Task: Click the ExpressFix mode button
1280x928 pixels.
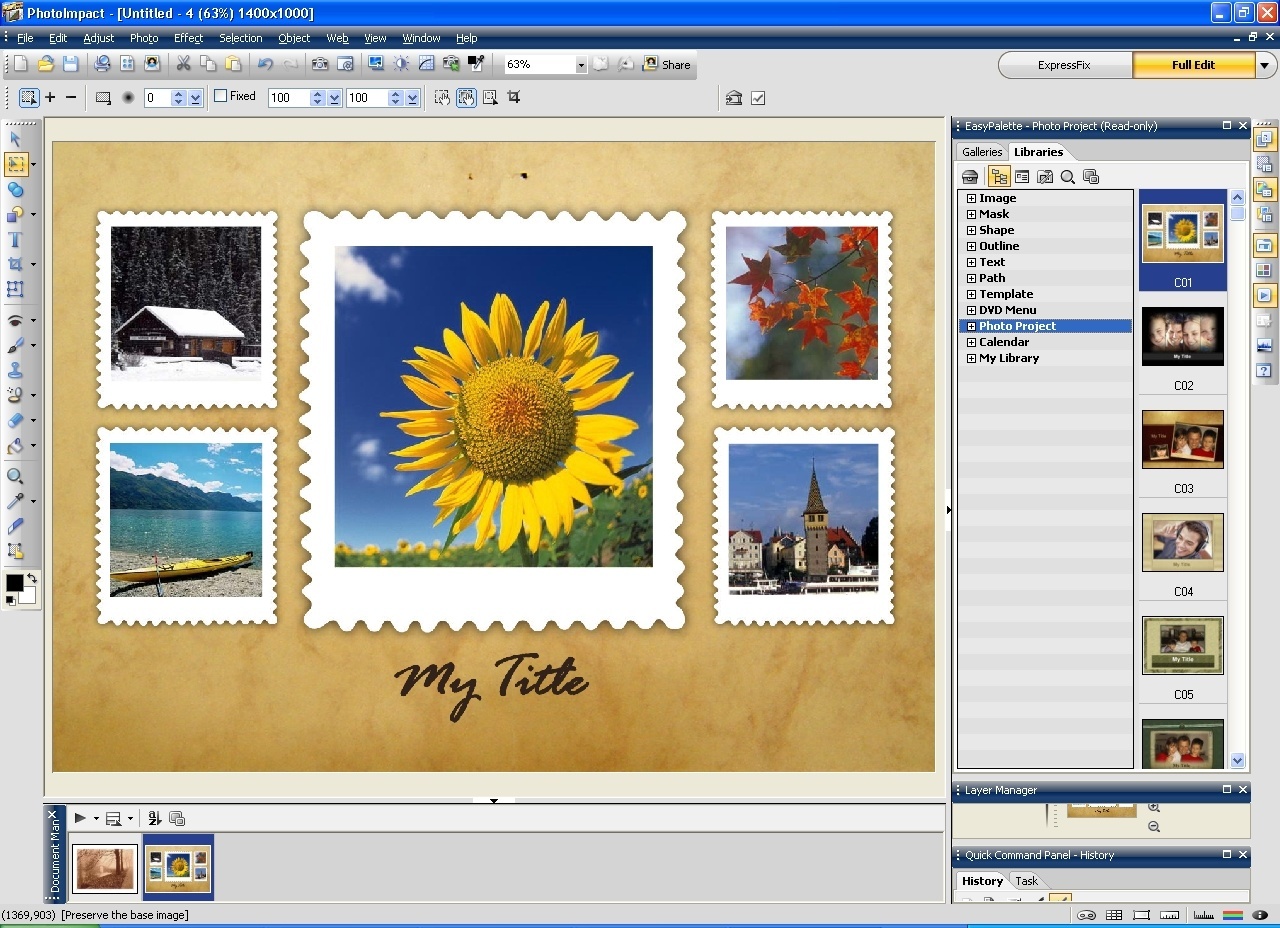Action: click(x=1065, y=65)
